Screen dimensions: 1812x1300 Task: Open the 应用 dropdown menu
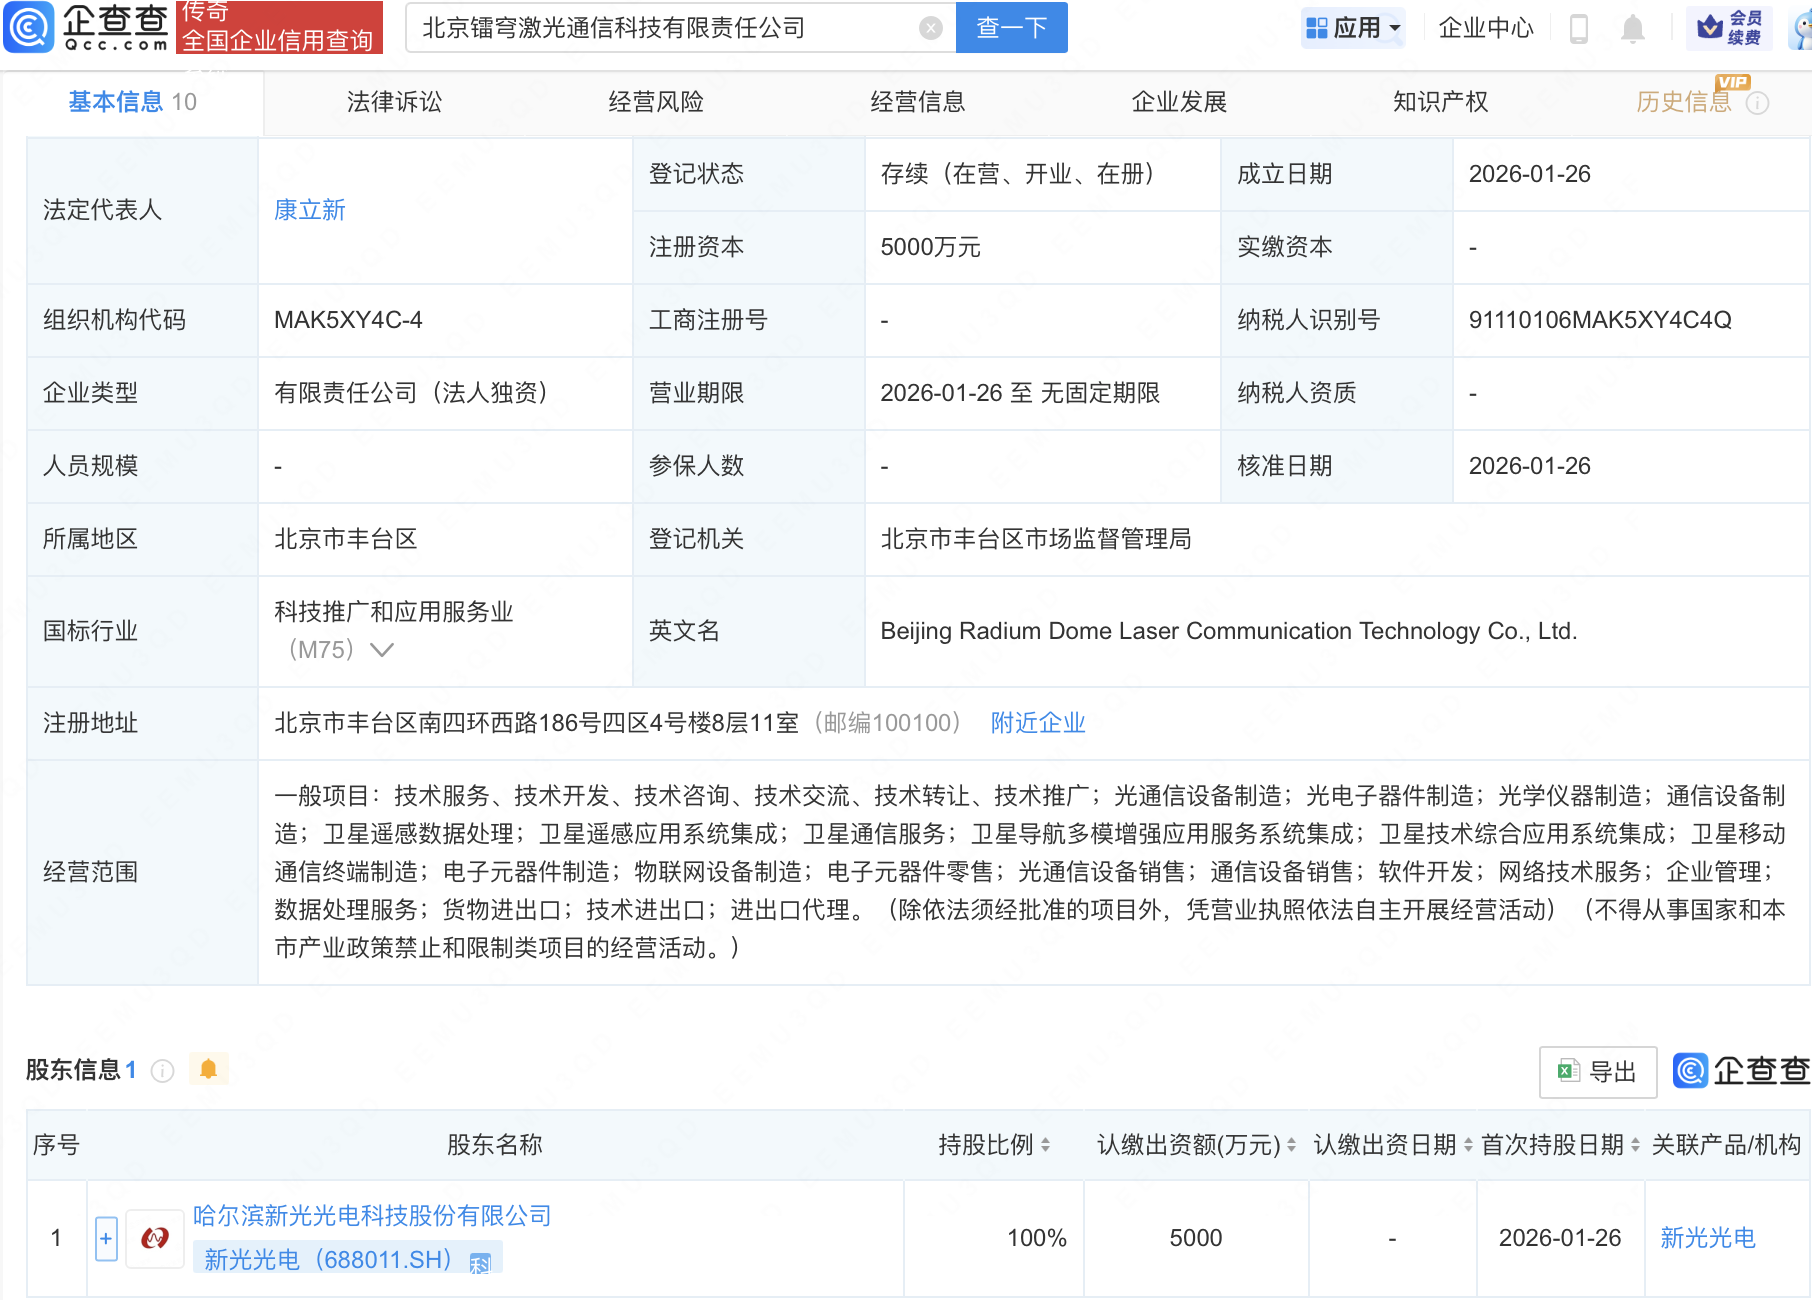[x=1354, y=28]
